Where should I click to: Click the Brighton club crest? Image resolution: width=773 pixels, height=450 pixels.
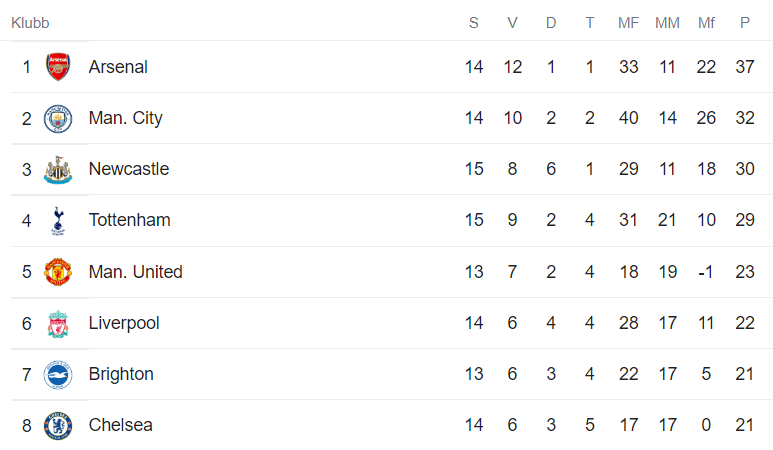click(x=58, y=375)
